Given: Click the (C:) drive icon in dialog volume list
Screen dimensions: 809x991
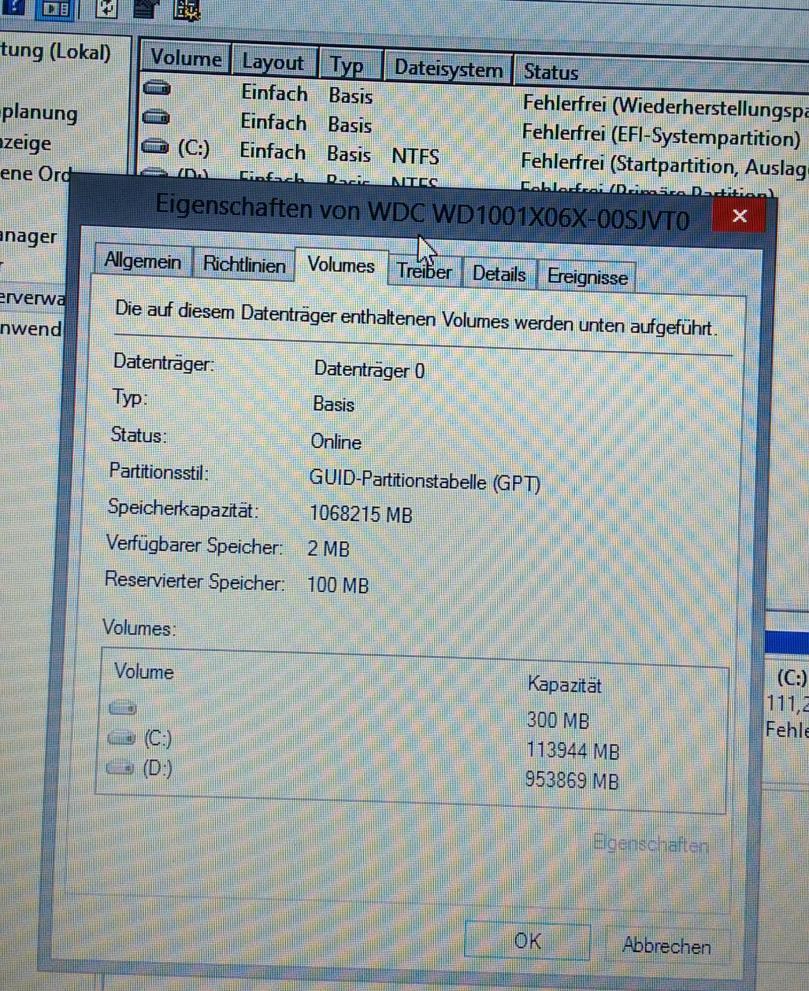Looking at the screenshot, I should coord(121,737).
